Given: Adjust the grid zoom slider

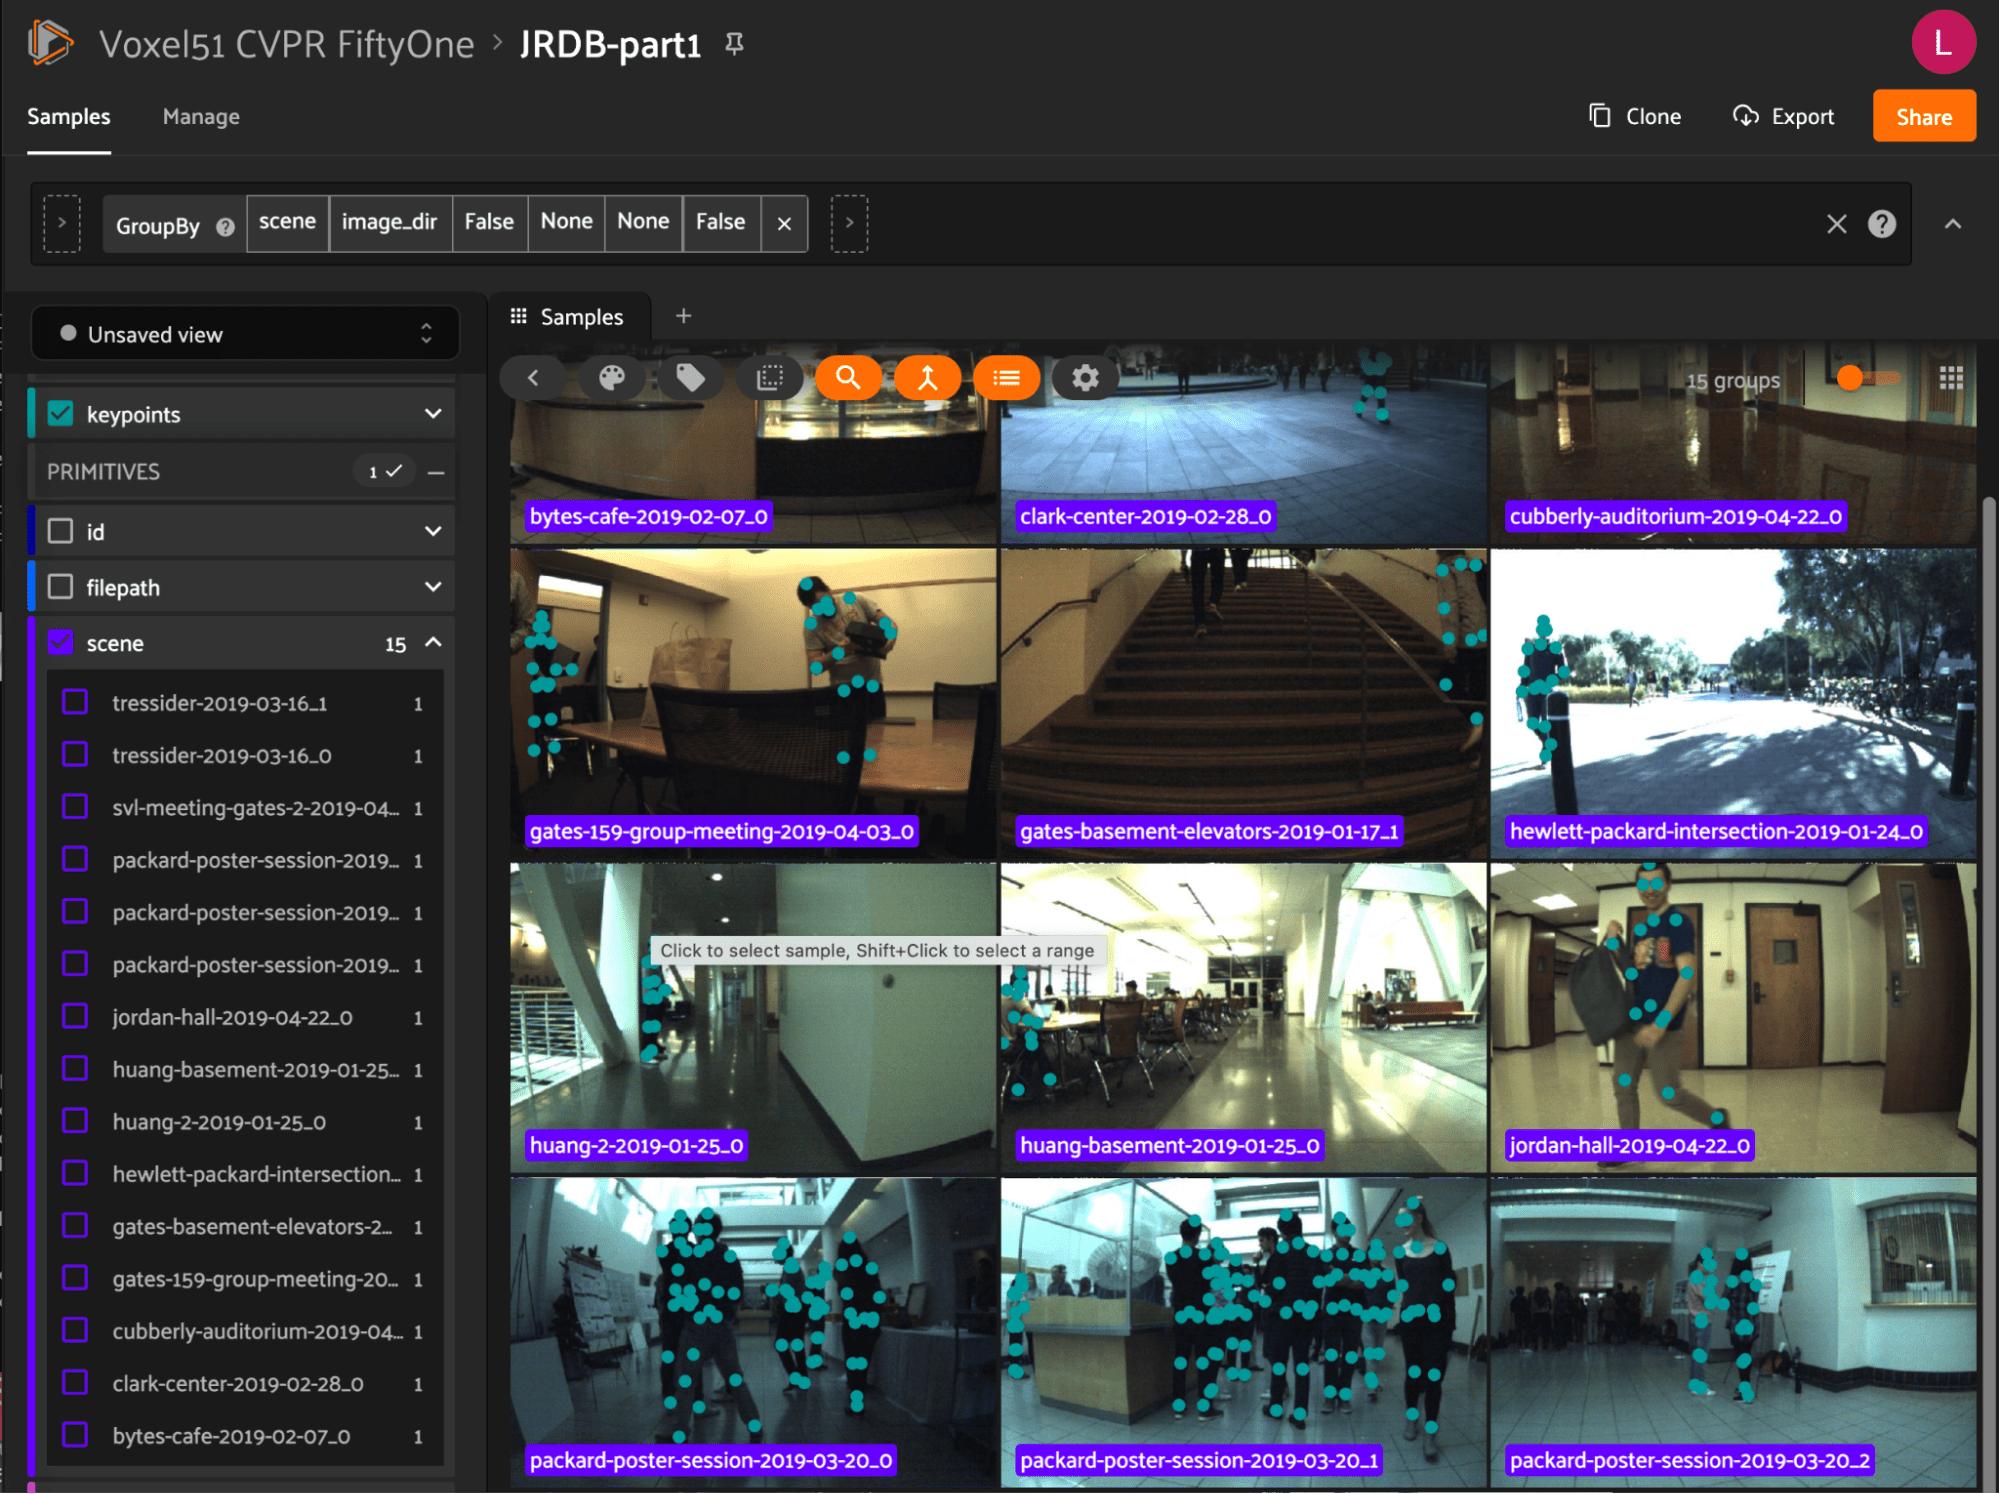Looking at the screenshot, I should [x=1851, y=378].
